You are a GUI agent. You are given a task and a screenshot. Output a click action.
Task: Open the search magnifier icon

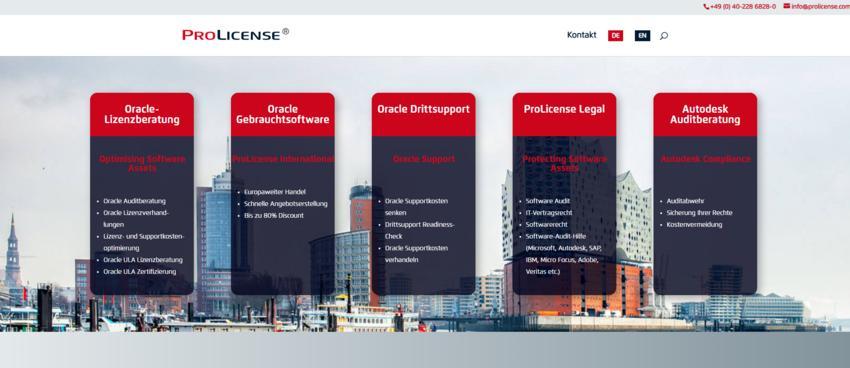664,36
